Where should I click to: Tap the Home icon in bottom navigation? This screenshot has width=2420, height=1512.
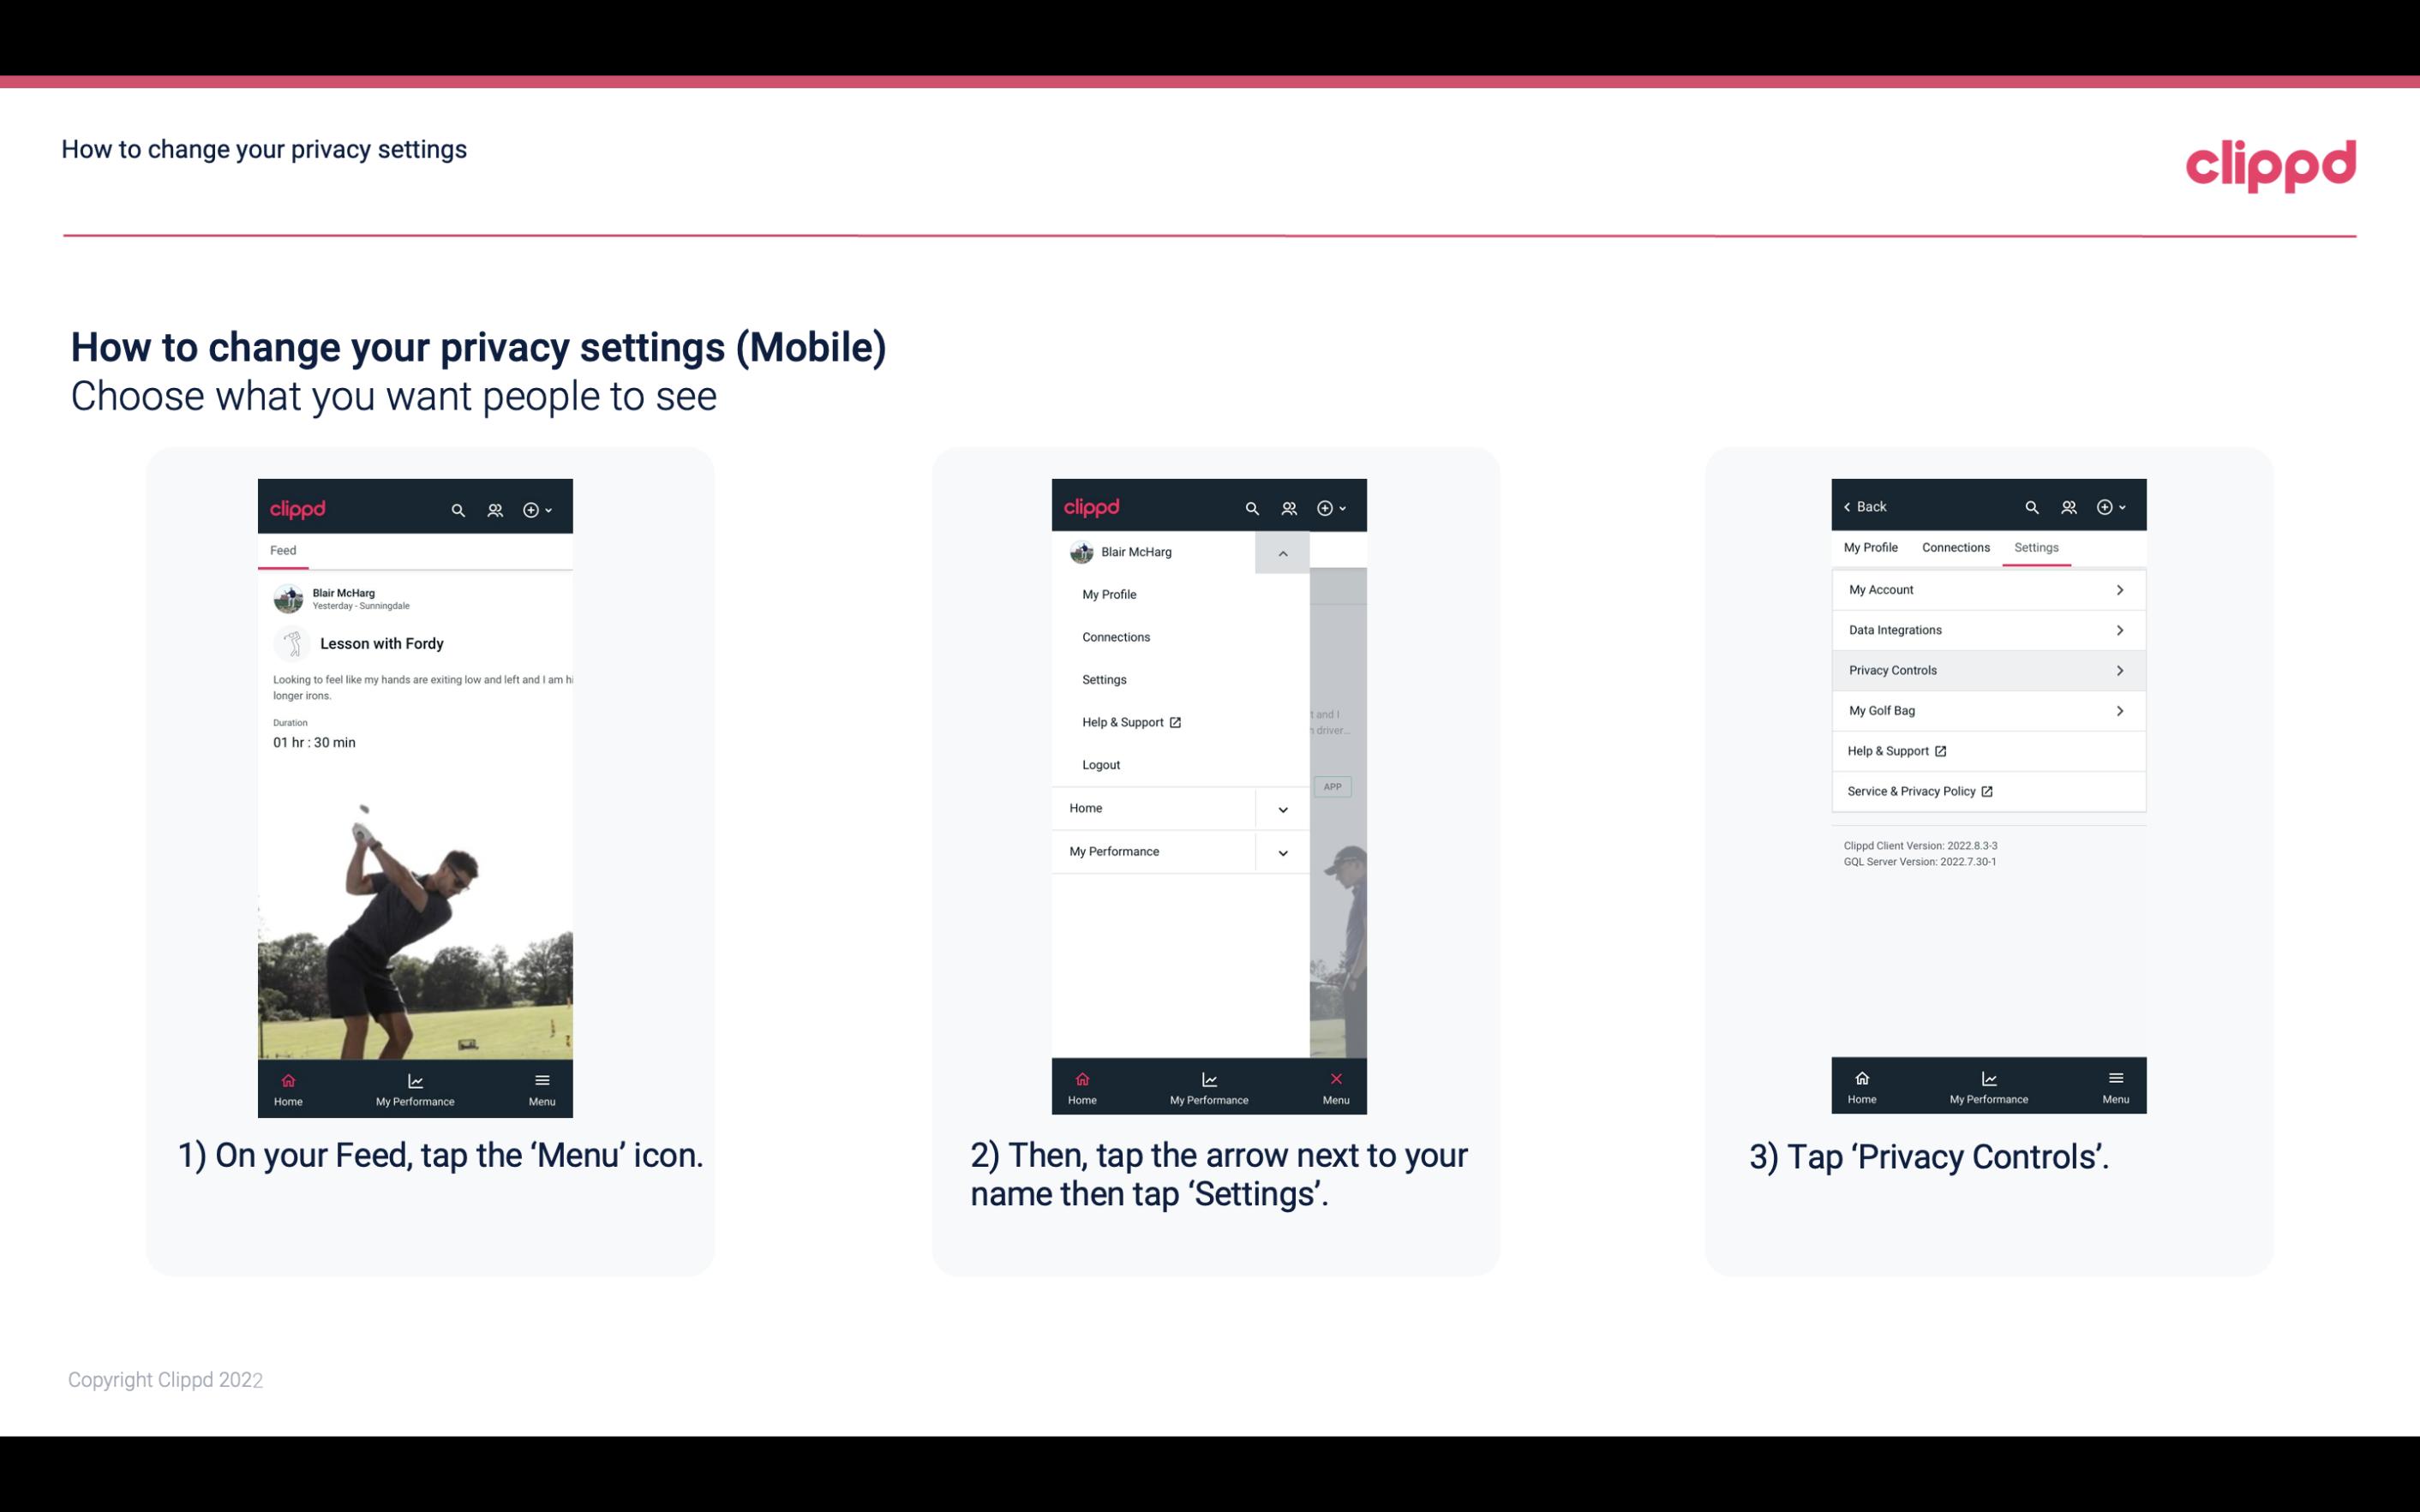point(287,1082)
